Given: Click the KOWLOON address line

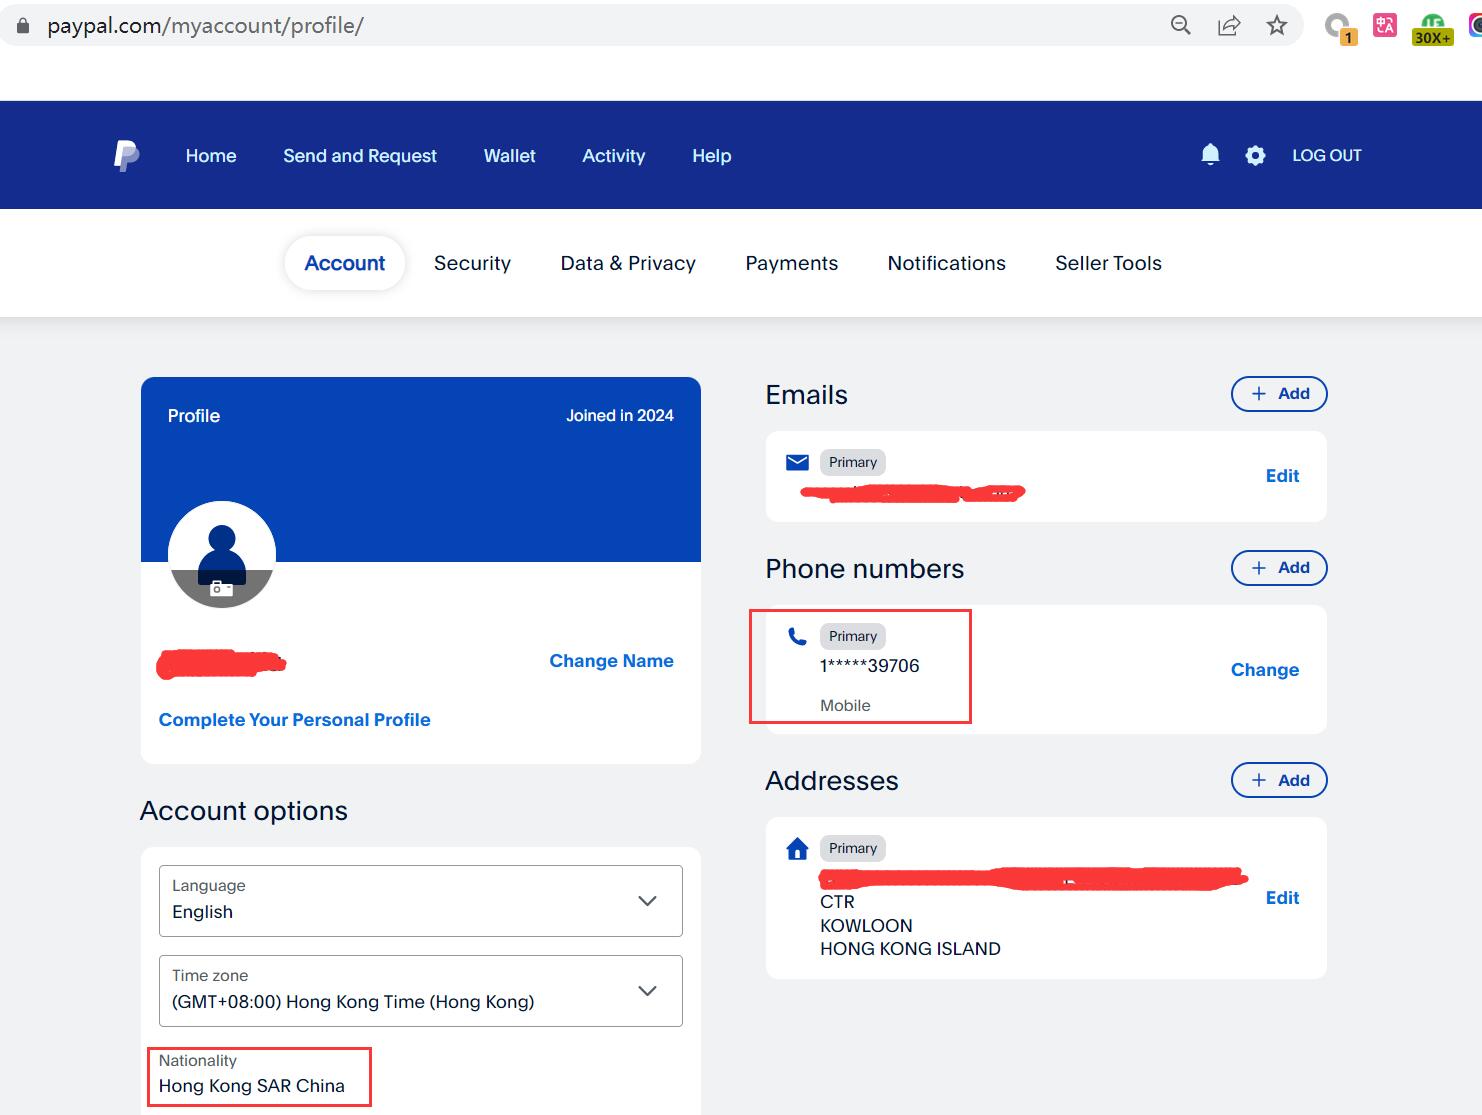Looking at the screenshot, I should click(x=866, y=926).
